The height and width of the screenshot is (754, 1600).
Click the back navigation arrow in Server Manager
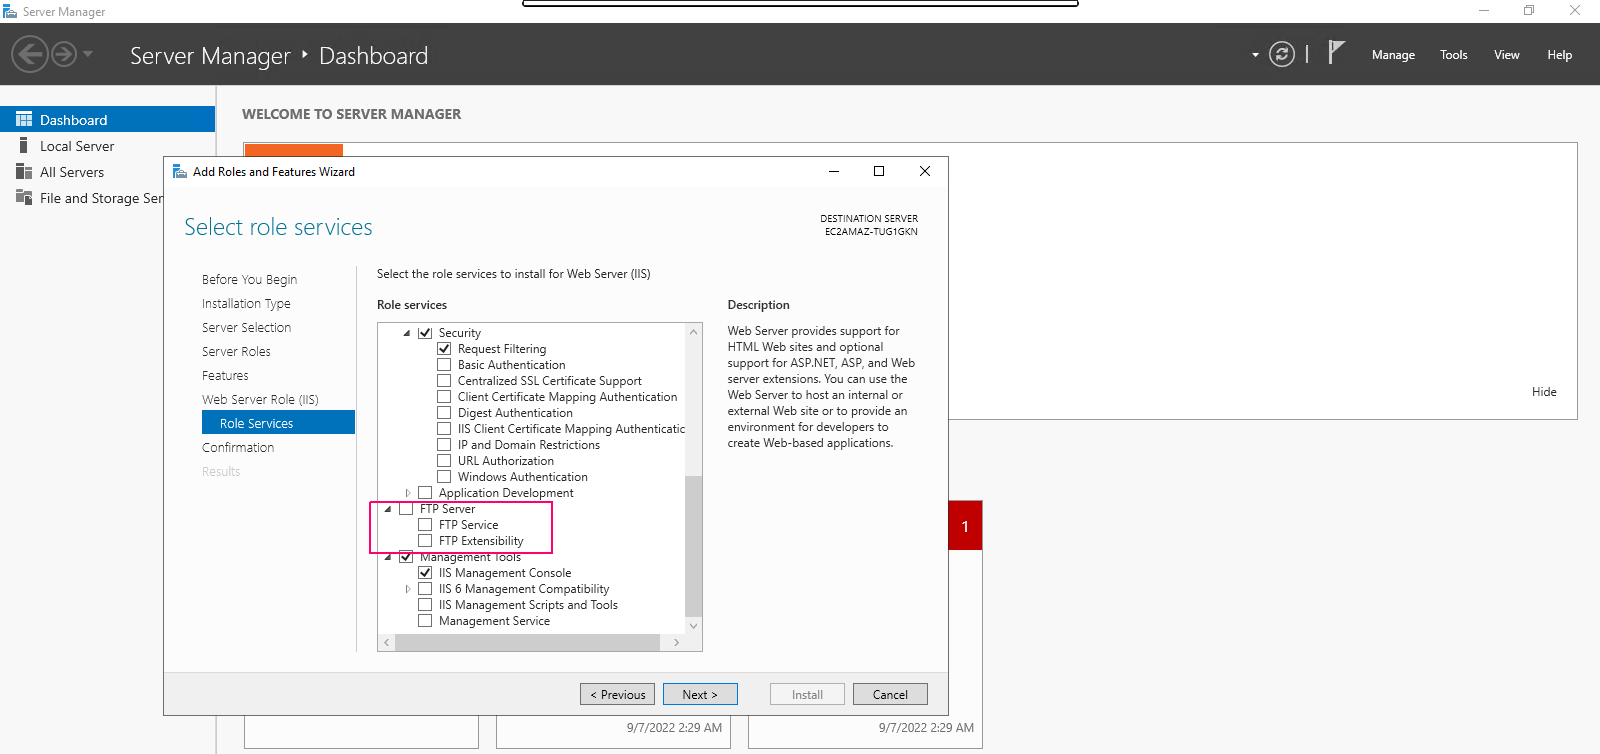(x=30, y=54)
